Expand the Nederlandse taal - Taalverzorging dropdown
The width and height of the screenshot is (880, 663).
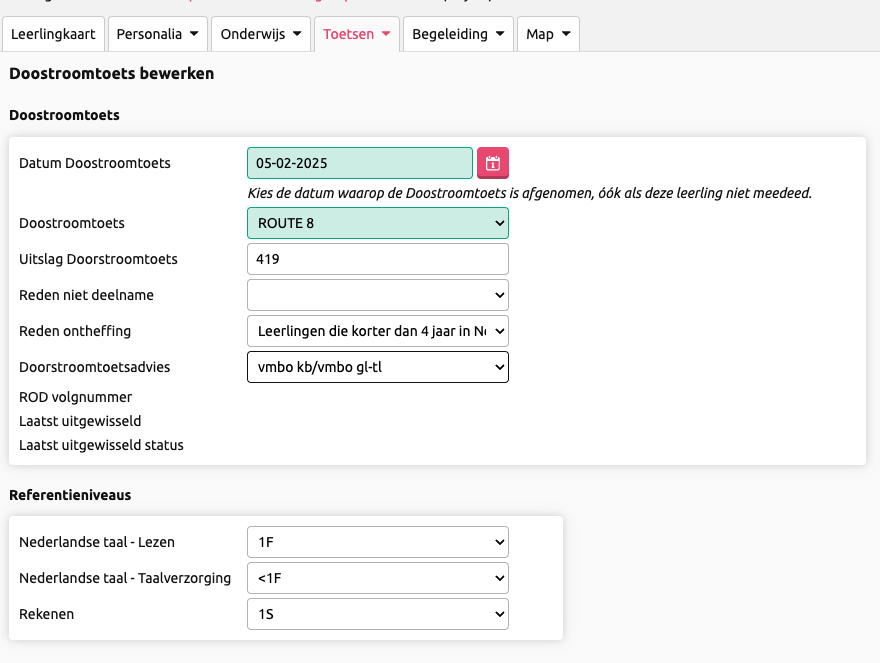click(x=378, y=578)
